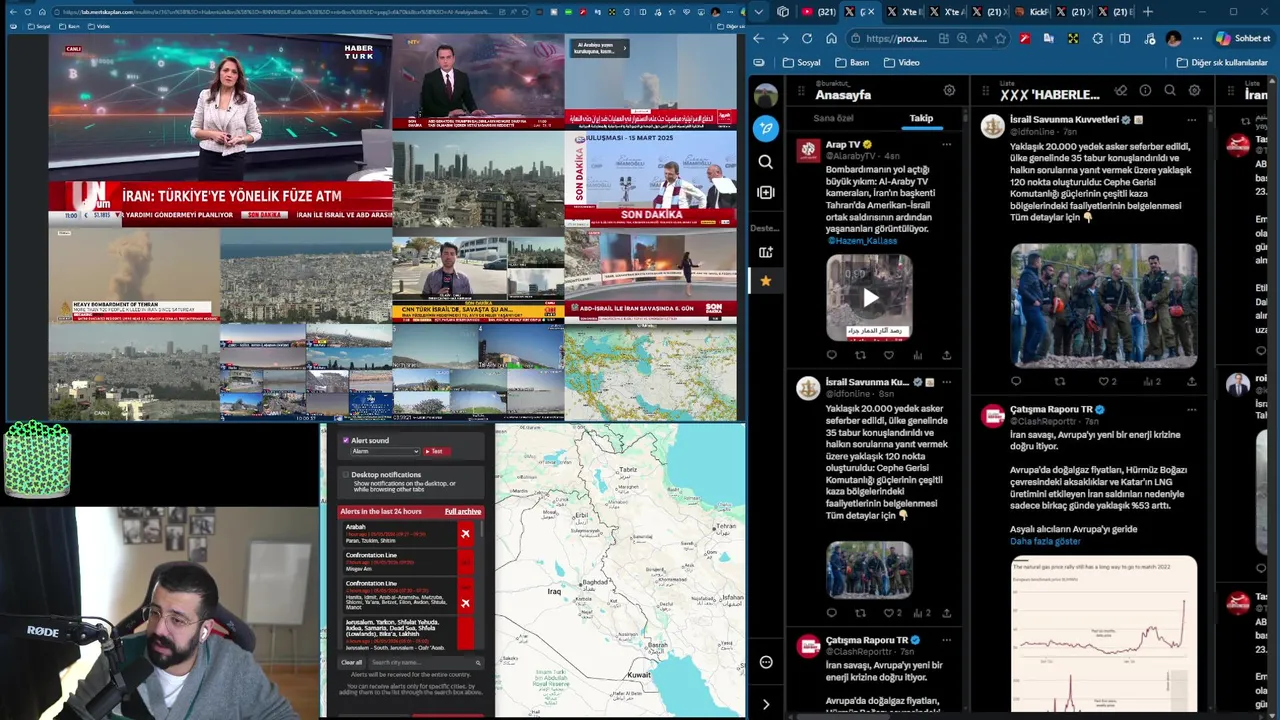Open the search icon in X Pro sidebar
The image size is (1280, 720).
tap(766, 162)
